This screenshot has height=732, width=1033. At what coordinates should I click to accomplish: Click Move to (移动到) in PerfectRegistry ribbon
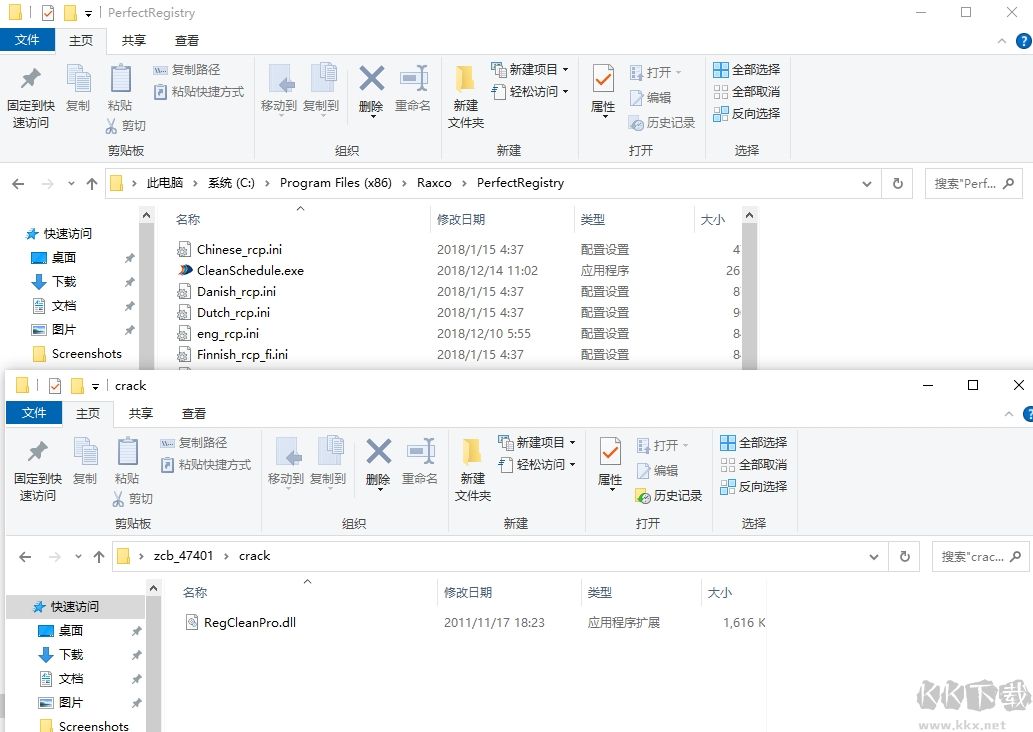[279, 89]
